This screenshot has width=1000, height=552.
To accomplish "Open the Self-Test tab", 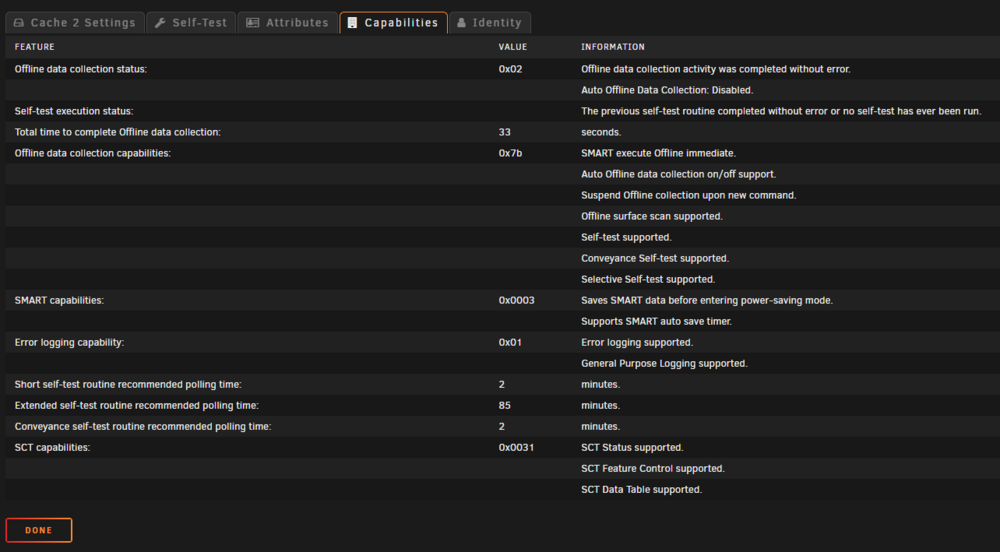I will tap(191, 22).
